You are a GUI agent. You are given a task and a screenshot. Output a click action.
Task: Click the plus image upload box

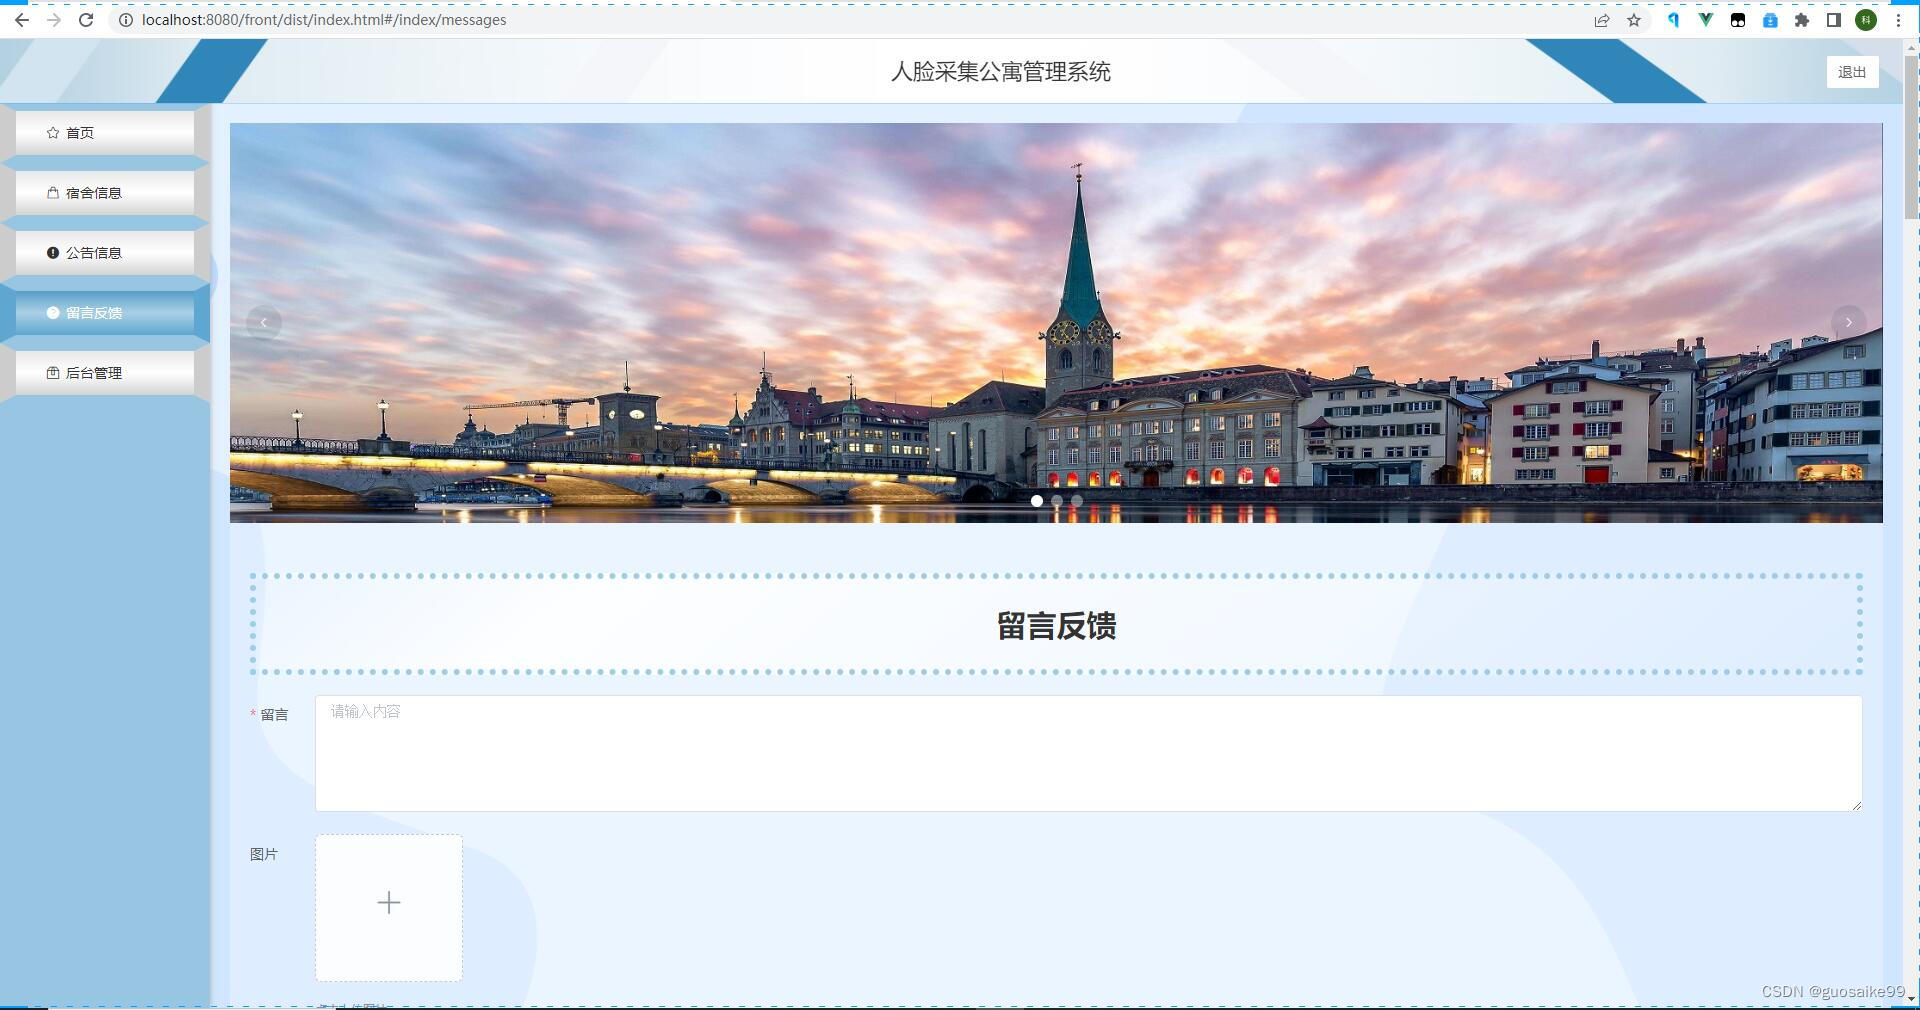[389, 908]
